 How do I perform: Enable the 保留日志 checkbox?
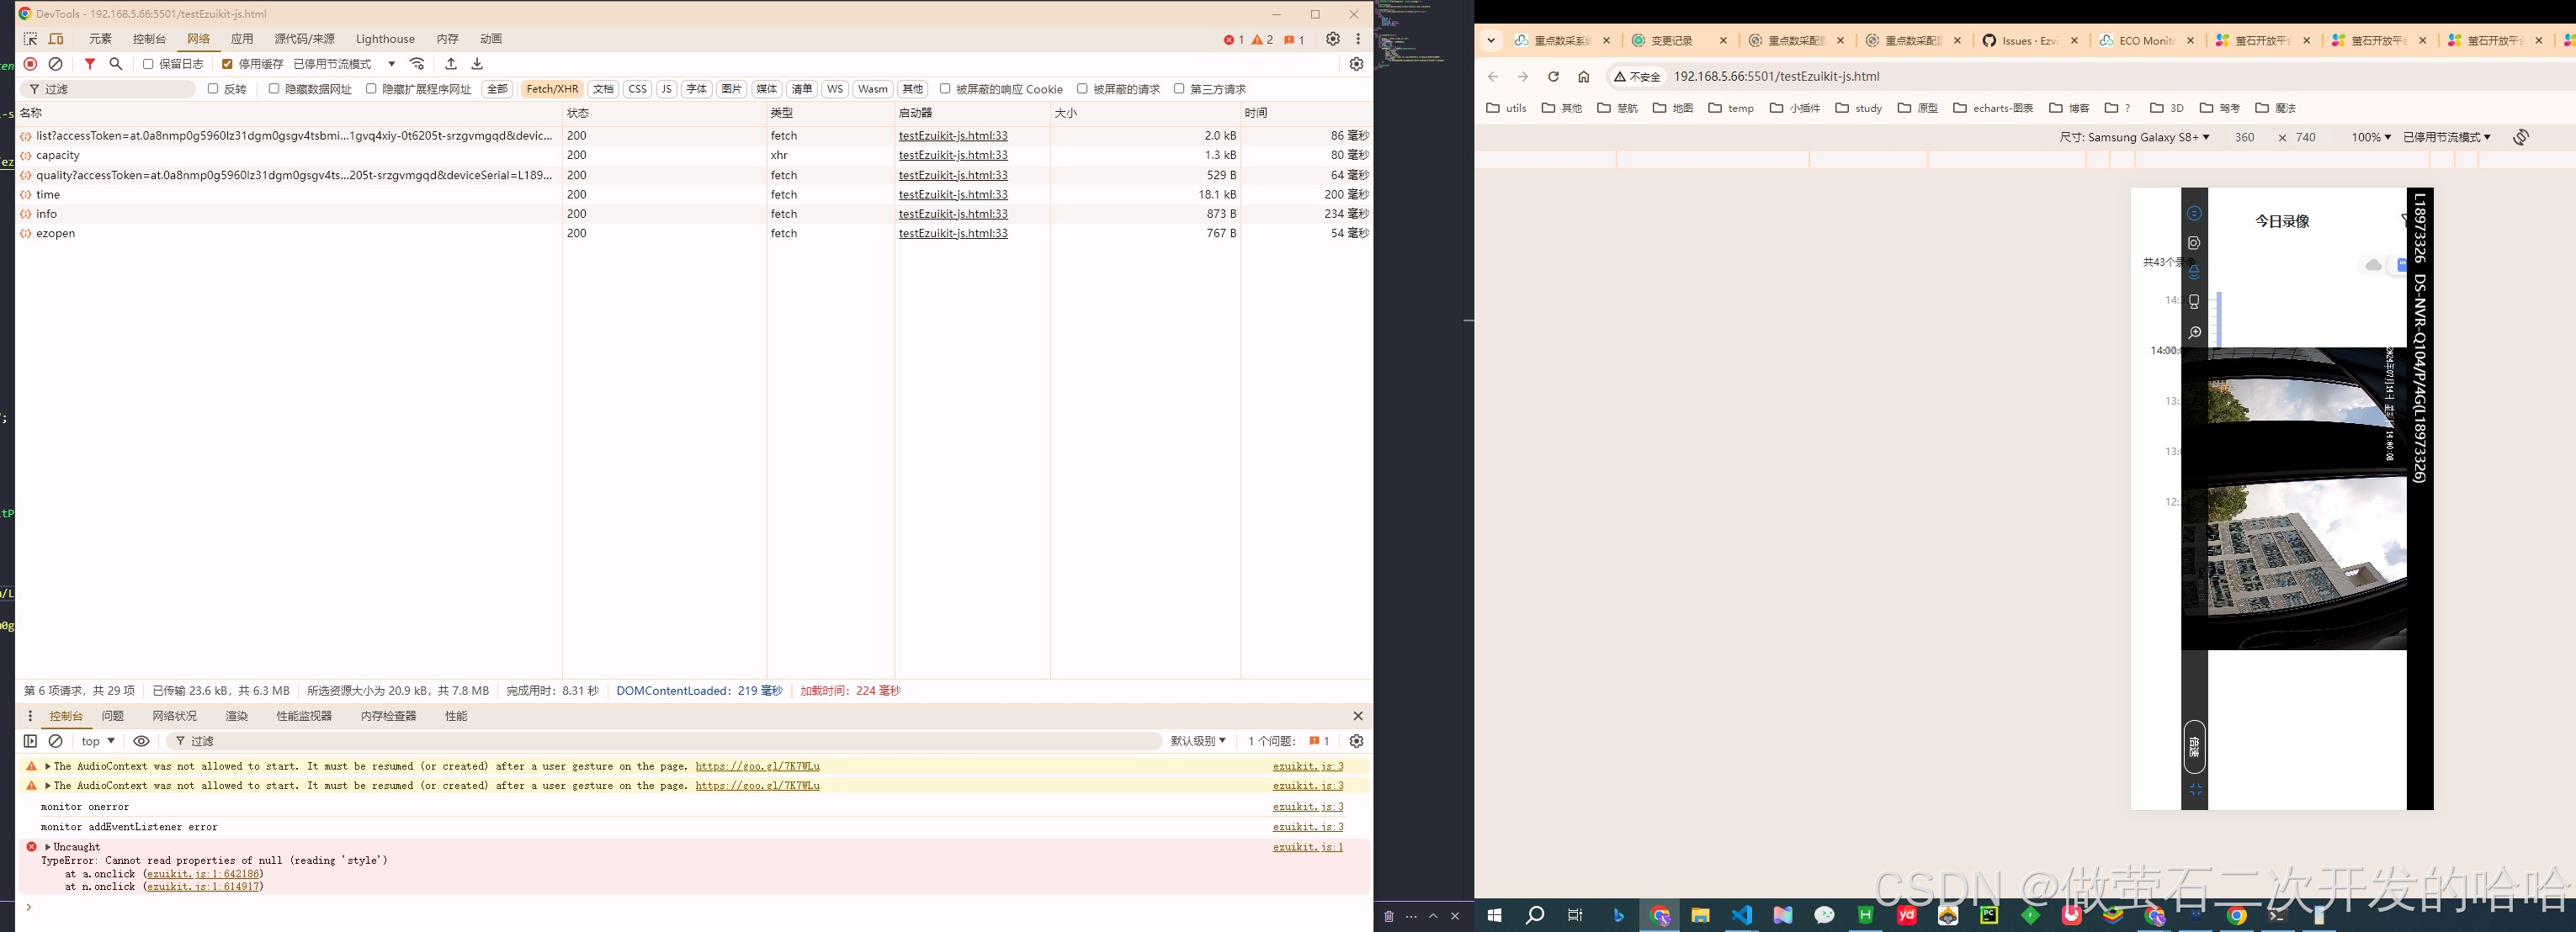(148, 64)
